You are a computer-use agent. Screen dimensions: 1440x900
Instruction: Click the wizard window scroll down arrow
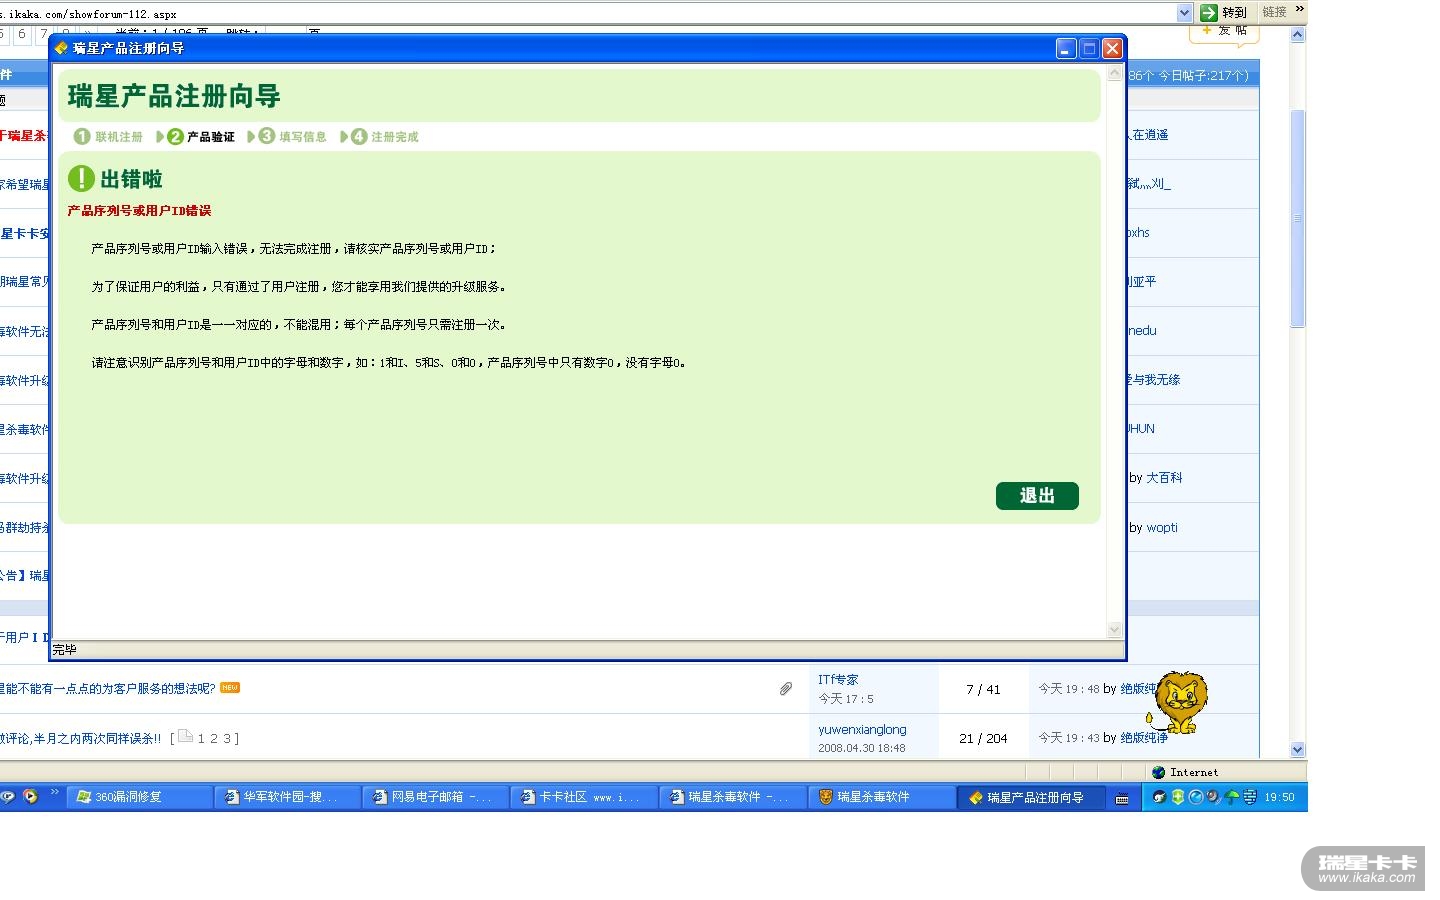[1115, 630]
